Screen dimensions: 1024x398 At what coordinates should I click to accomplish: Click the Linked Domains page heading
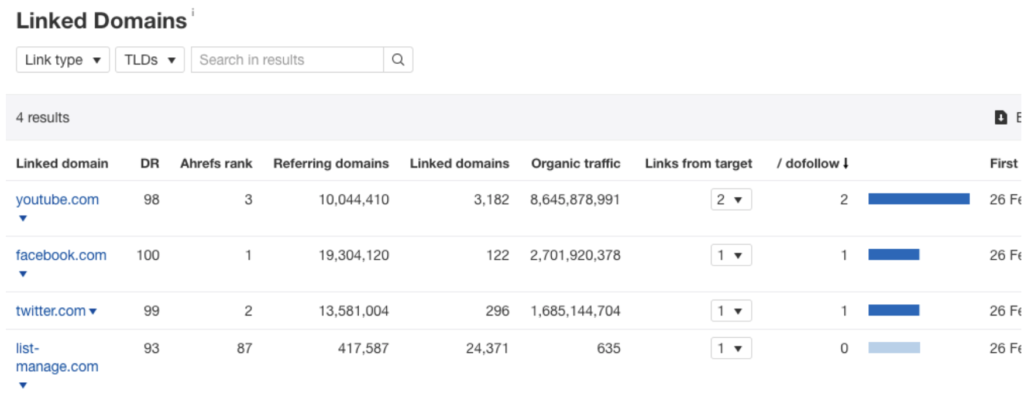[x=101, y=20]
